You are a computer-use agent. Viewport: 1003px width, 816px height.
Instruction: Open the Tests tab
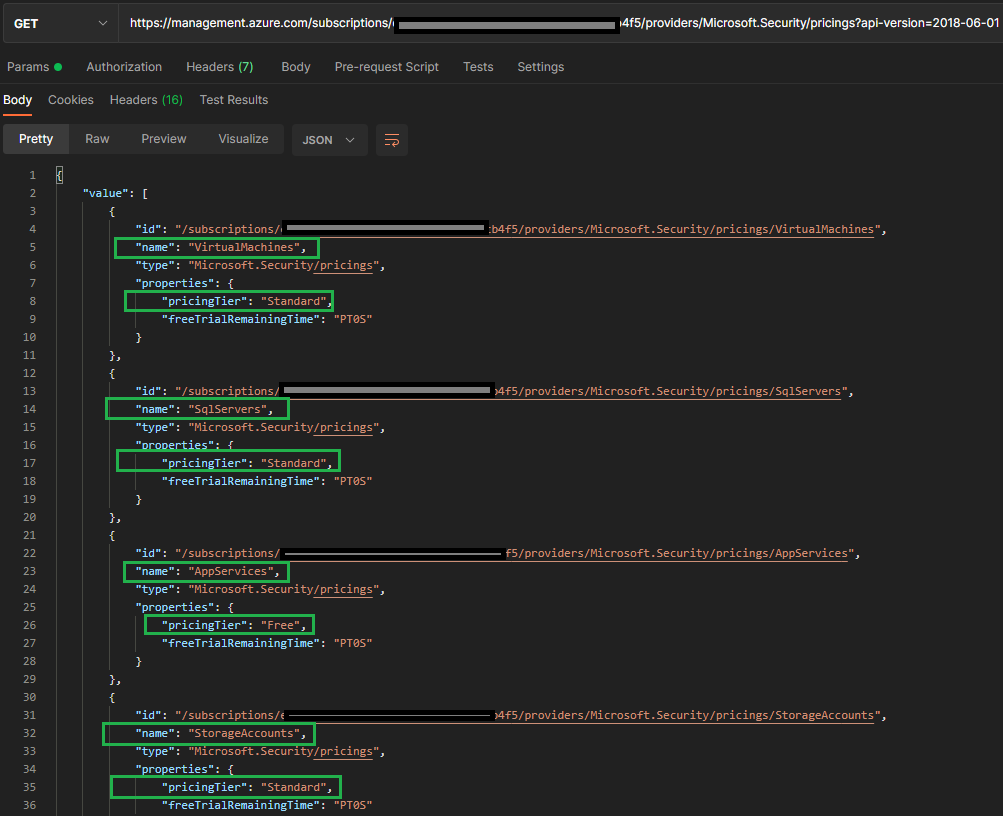[478, 67]
